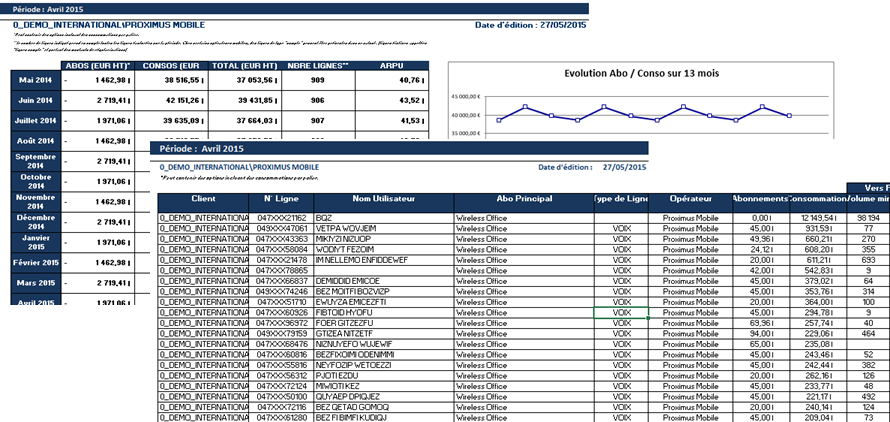Select the Août 2014 row label
The height and width of the screenshot is (422, 890).
[x=35, y=141]
